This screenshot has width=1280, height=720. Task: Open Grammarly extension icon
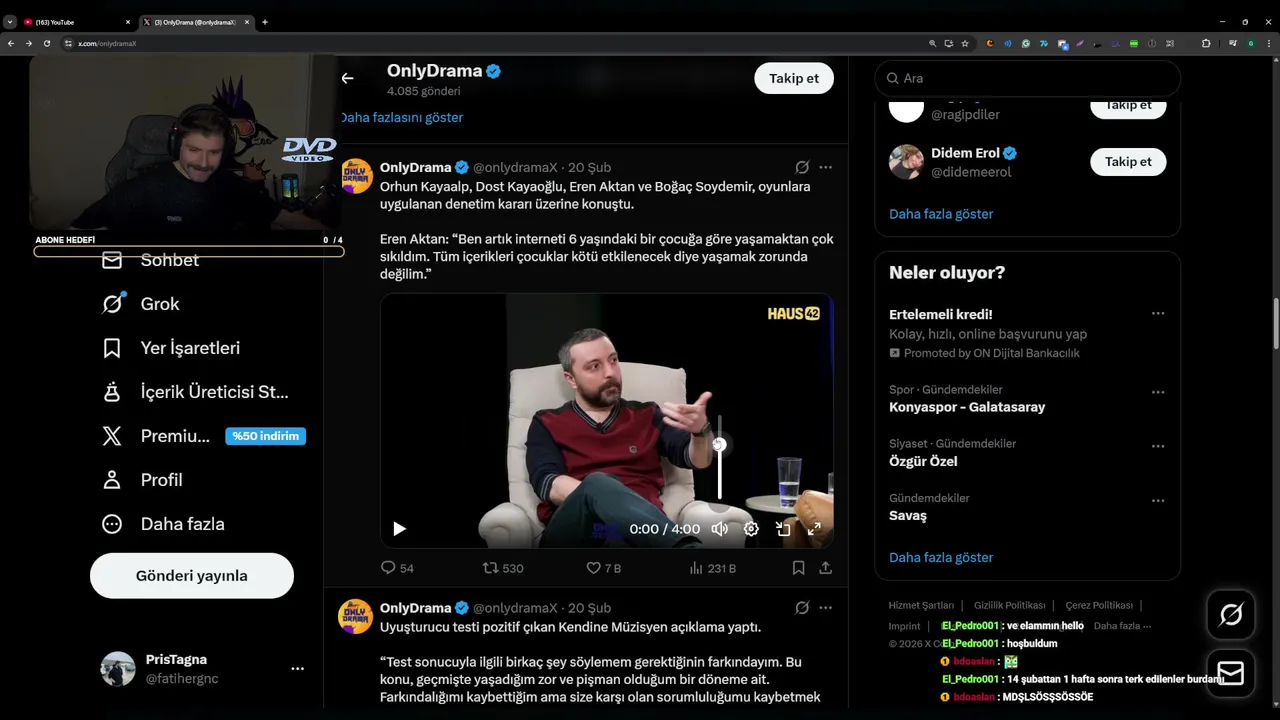pos(1026,43)
